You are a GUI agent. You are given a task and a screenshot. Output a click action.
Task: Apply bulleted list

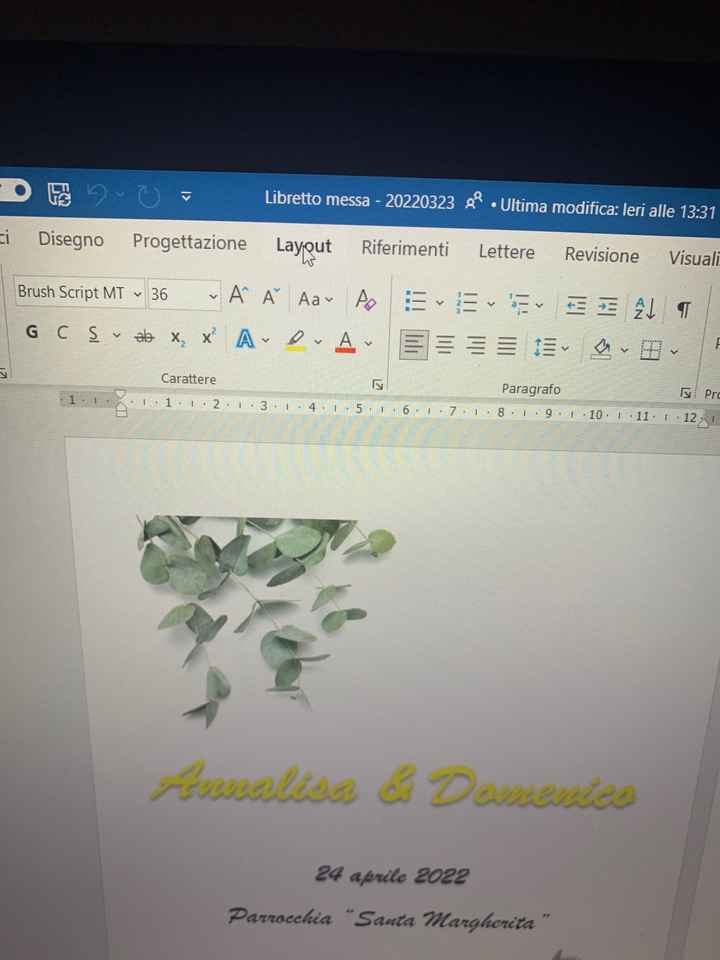tap(416, 301)
